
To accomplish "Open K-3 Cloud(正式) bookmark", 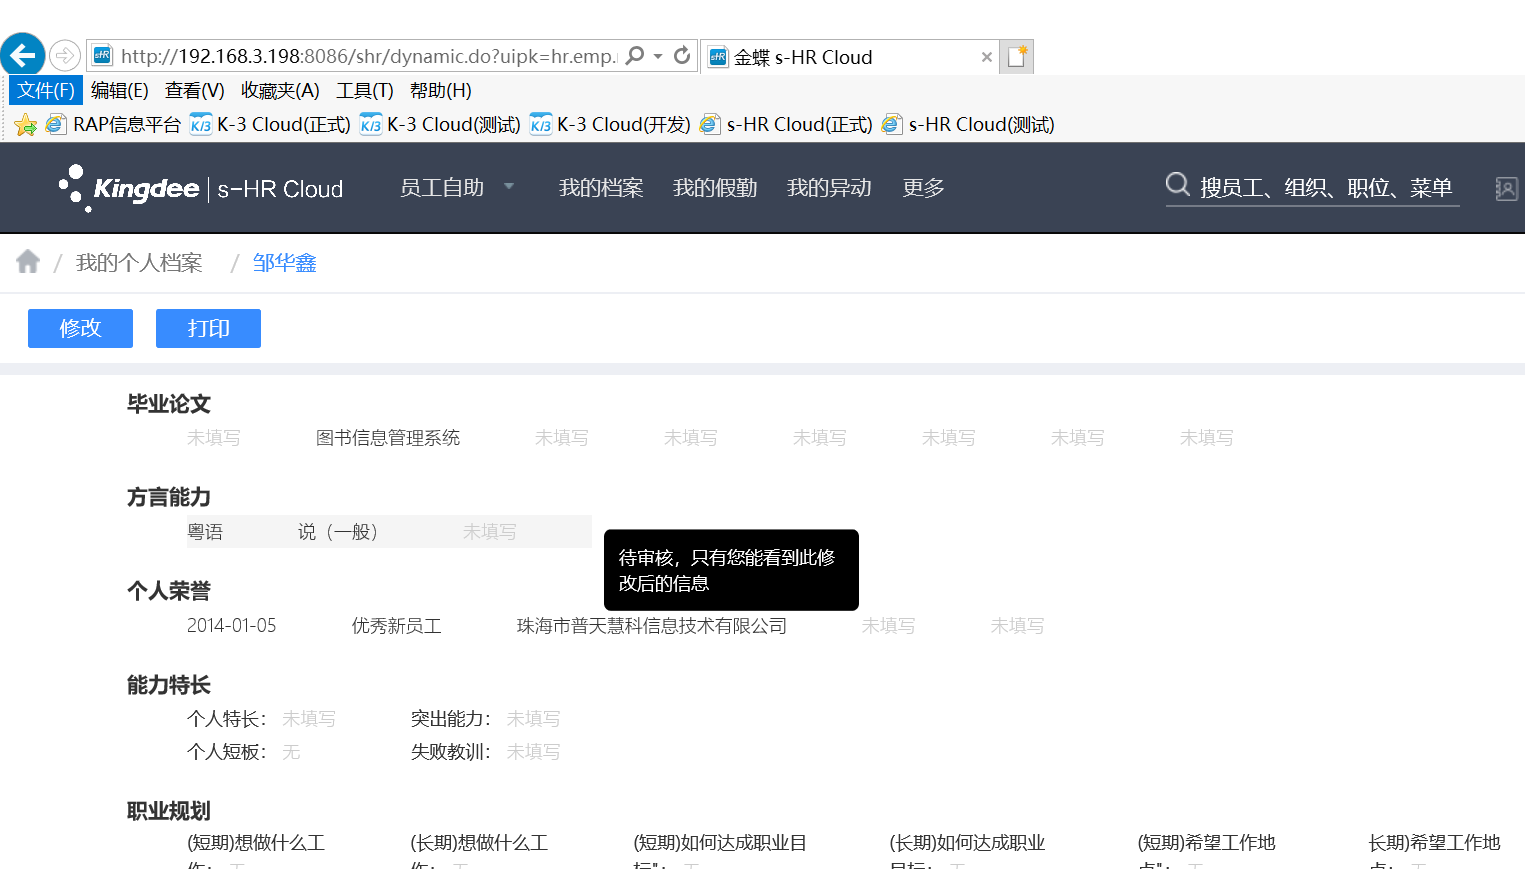I will 271,124.
